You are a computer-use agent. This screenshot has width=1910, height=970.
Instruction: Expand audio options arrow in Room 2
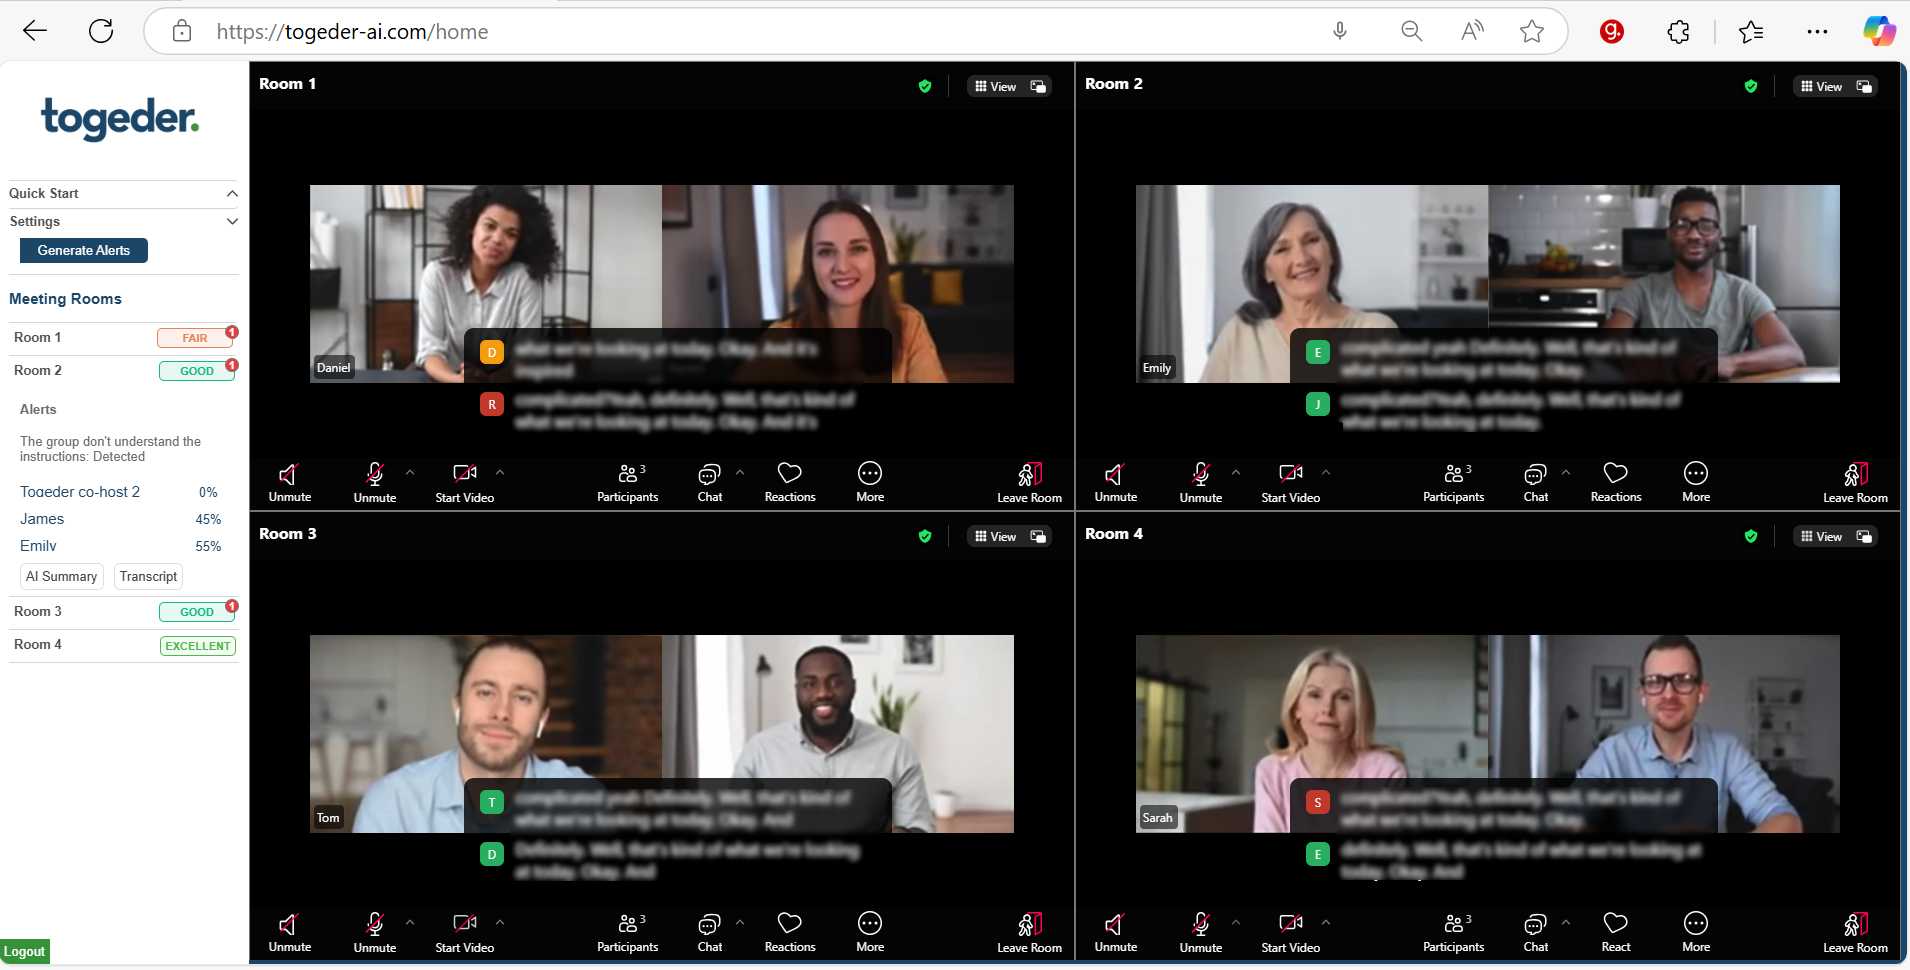[x=1236, y=472]
